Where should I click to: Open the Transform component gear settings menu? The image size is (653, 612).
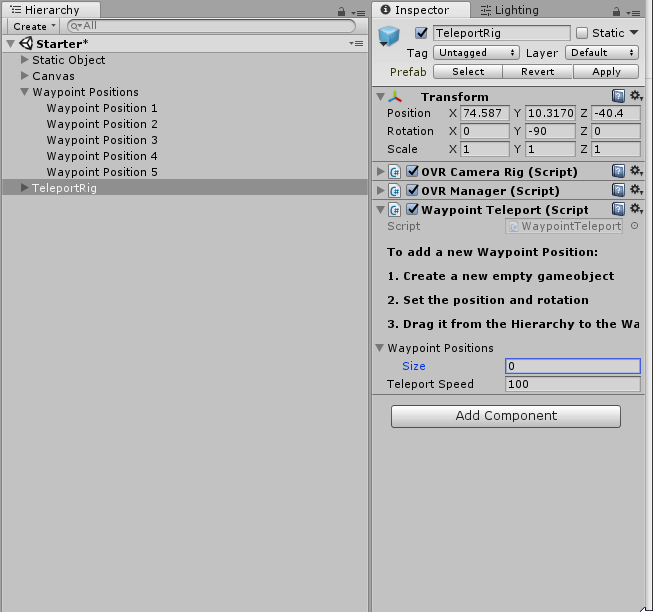(x=635, y=97)
